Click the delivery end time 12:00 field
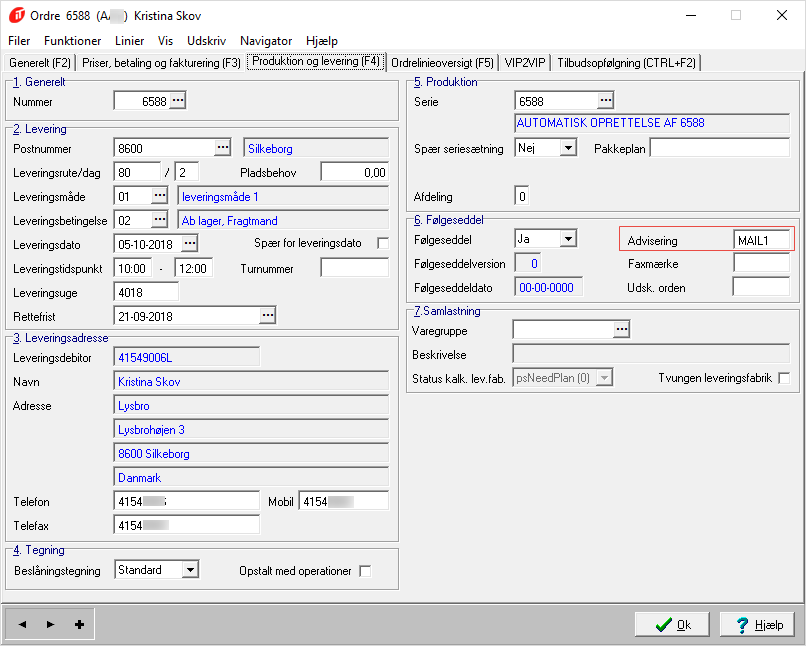 [x=194, y=268]
